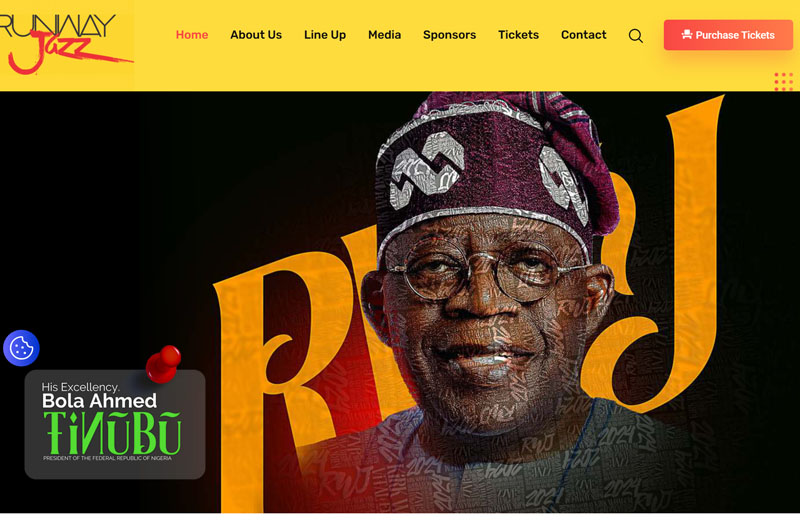The image size is (800, 530).
Task: Open the Tickets menu item
Action: [x=518, y=35]
